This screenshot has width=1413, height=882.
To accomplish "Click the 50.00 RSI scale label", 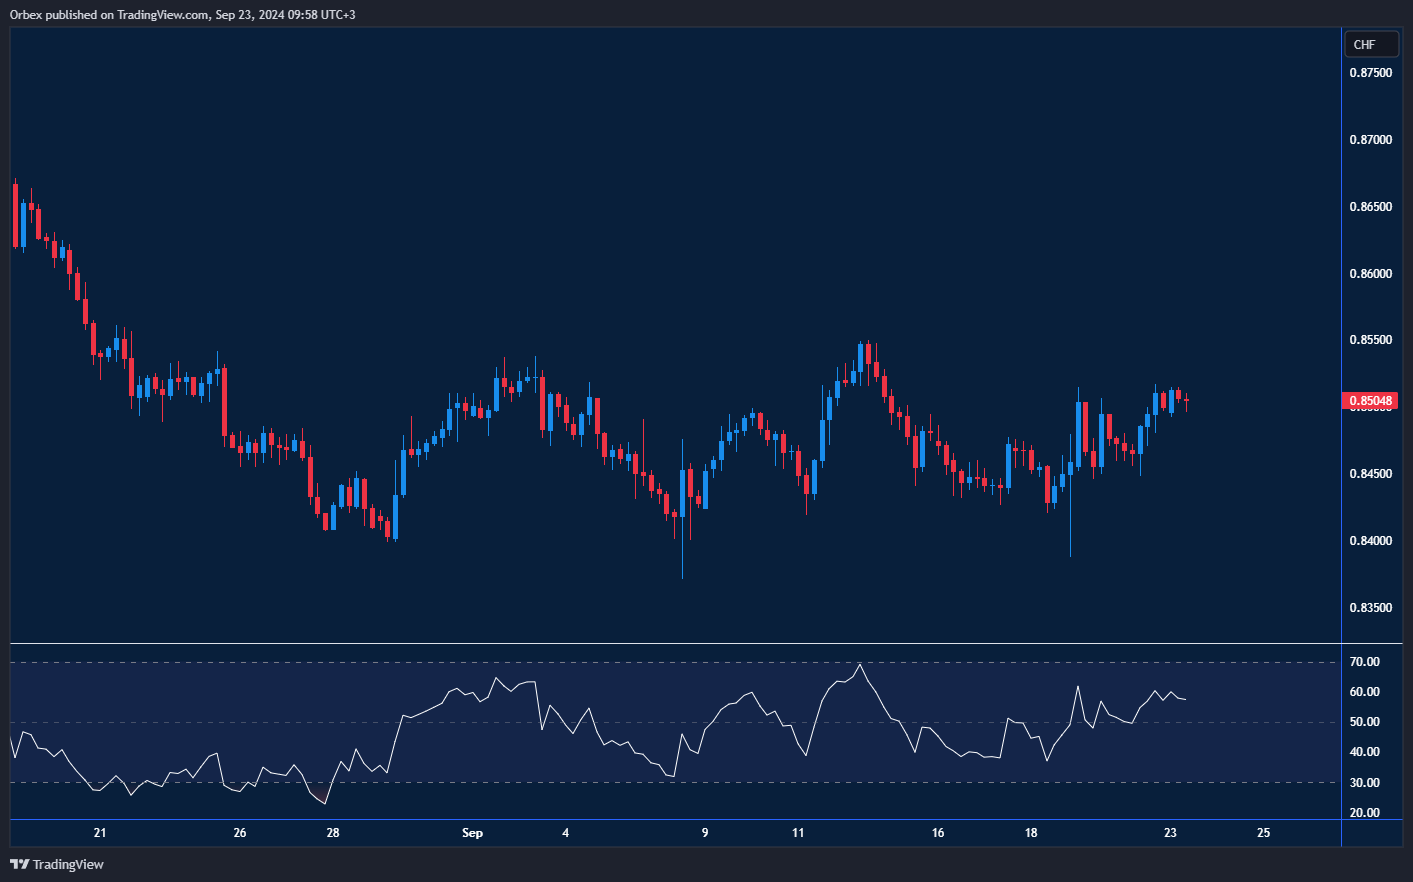I will coord(1364,722).
